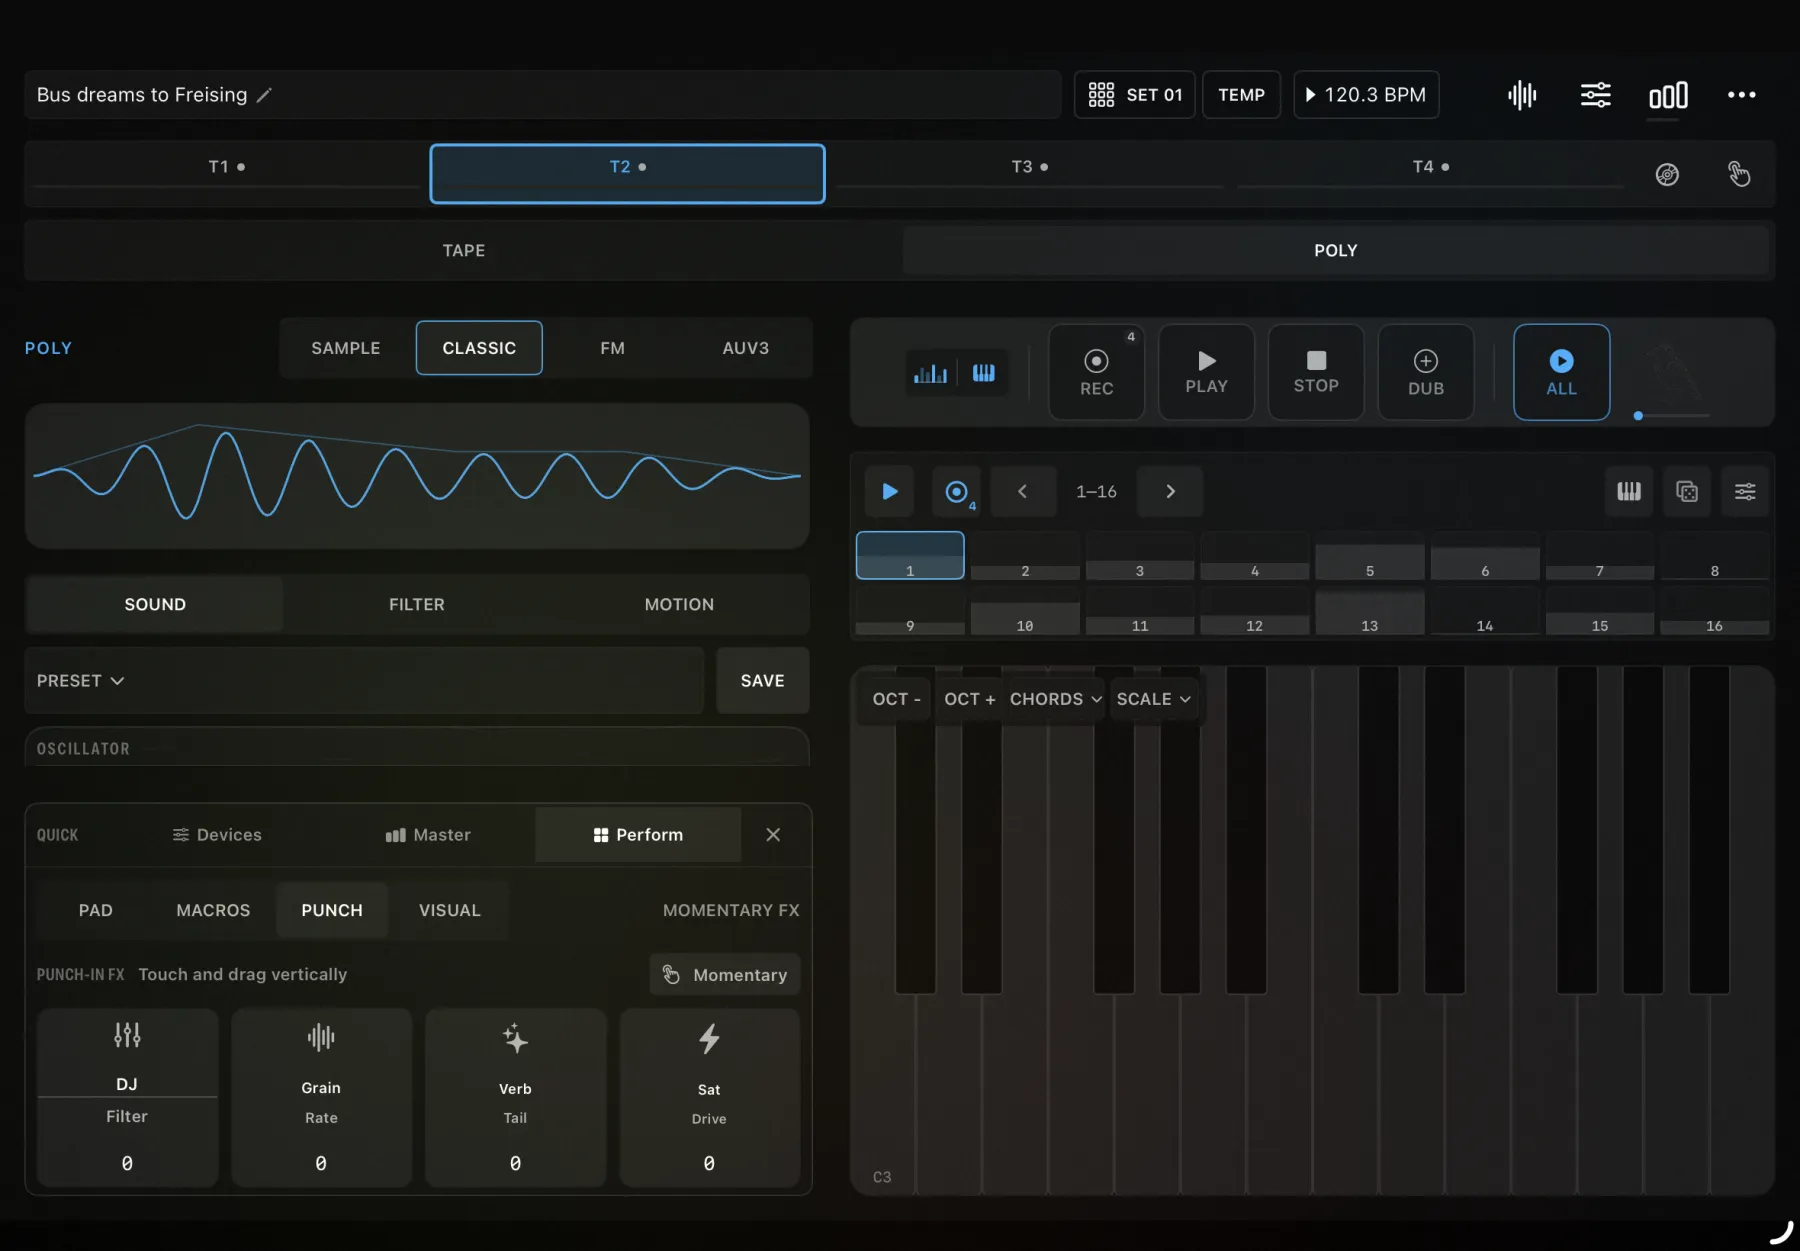Click the touch hand icon beside track tabs

point(1739,174)
